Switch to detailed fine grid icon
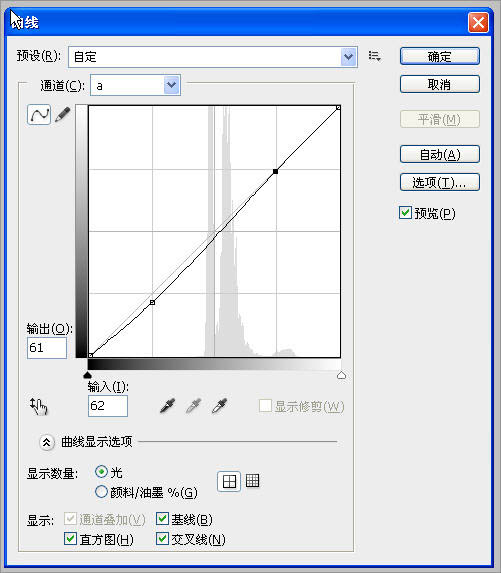501x573 pixels. (253, 481)
